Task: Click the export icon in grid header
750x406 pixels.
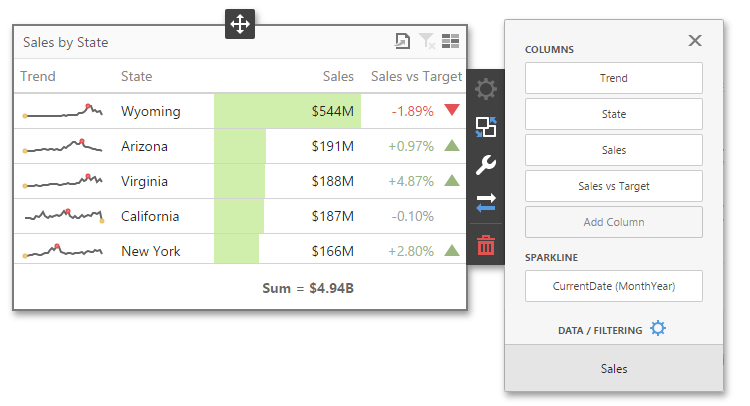Action: pyautogui.click(x=402, y=41)
